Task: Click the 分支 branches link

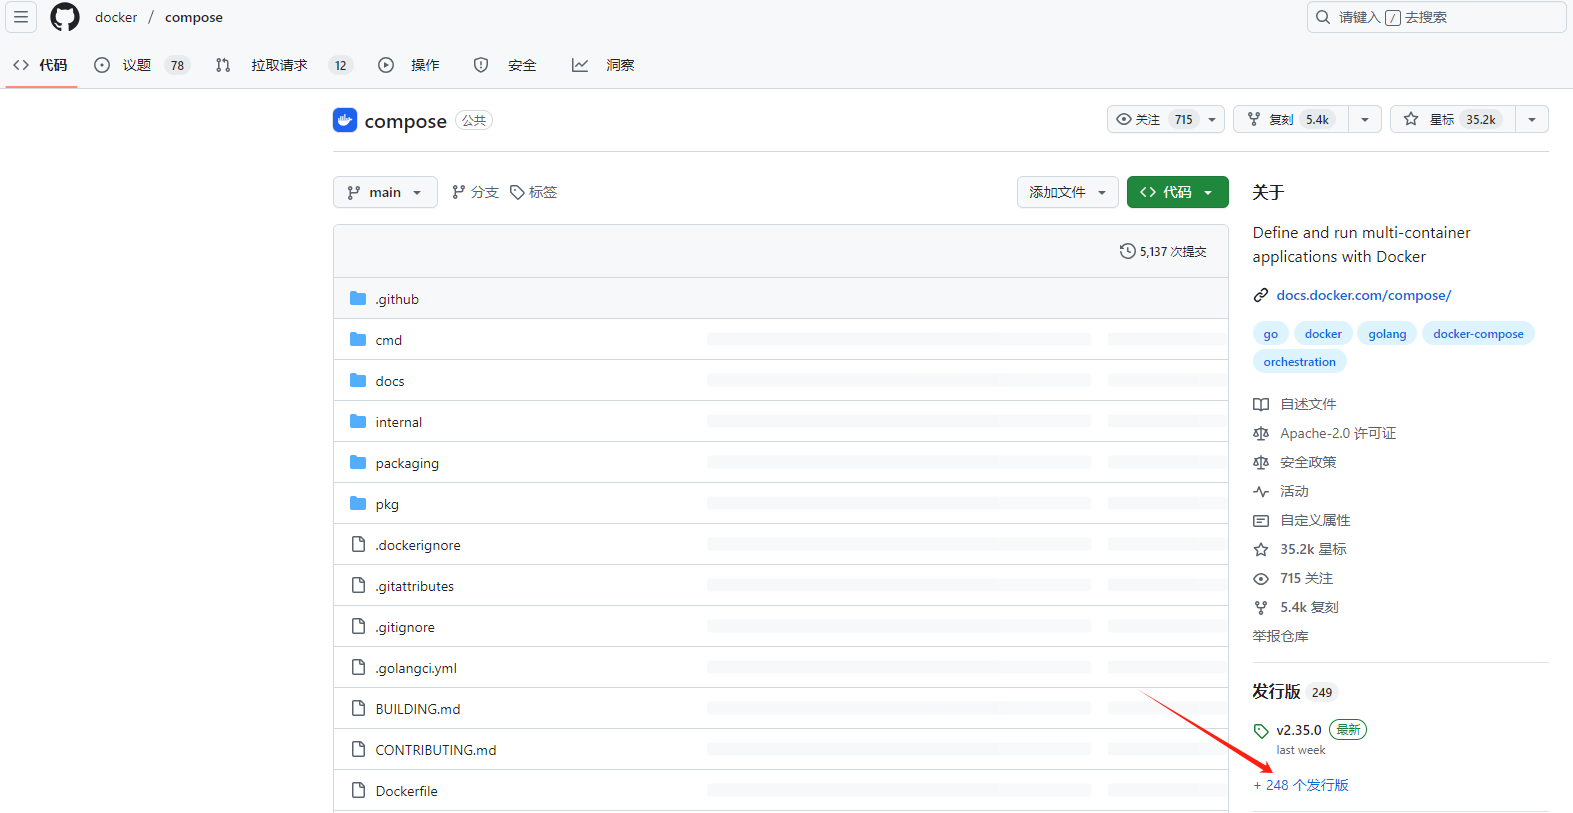Action: [x=475, y=192]
